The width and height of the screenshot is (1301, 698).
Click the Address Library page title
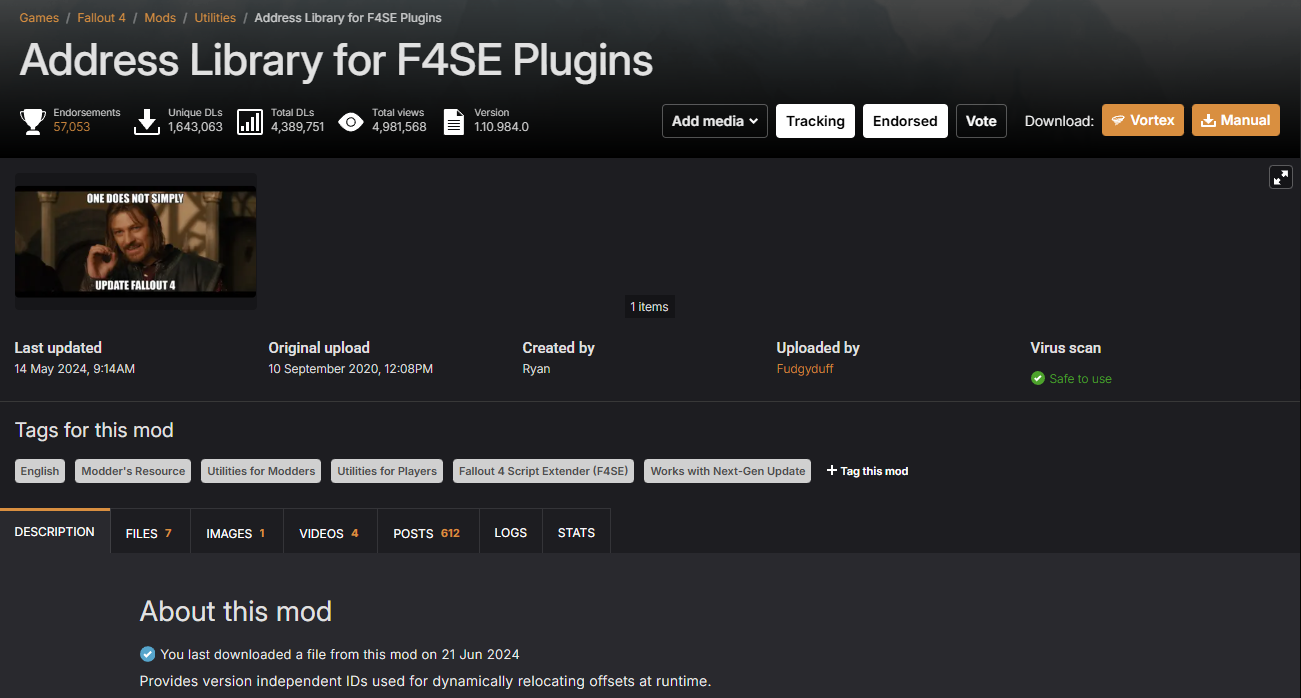pyautogui.click(x=336, y=60)
